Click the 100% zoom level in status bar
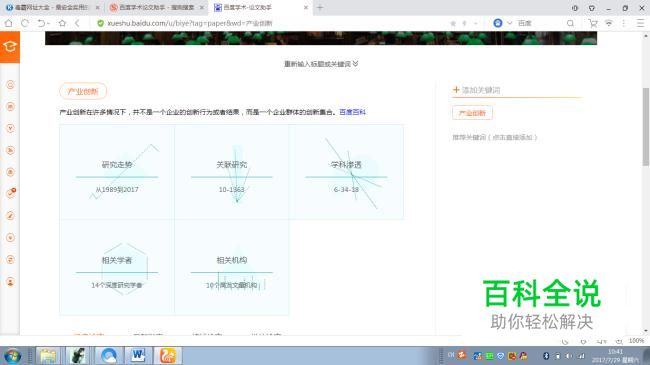Screen dimensions: 650x365 (636, 341)
